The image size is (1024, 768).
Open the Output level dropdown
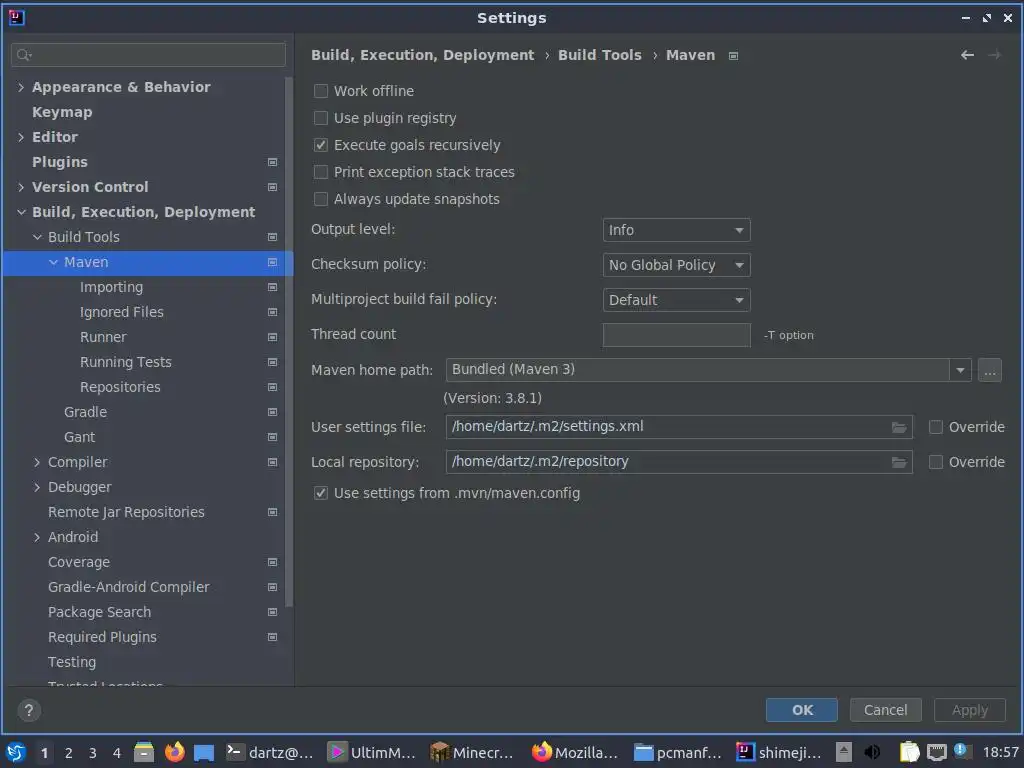pos(676,230)
